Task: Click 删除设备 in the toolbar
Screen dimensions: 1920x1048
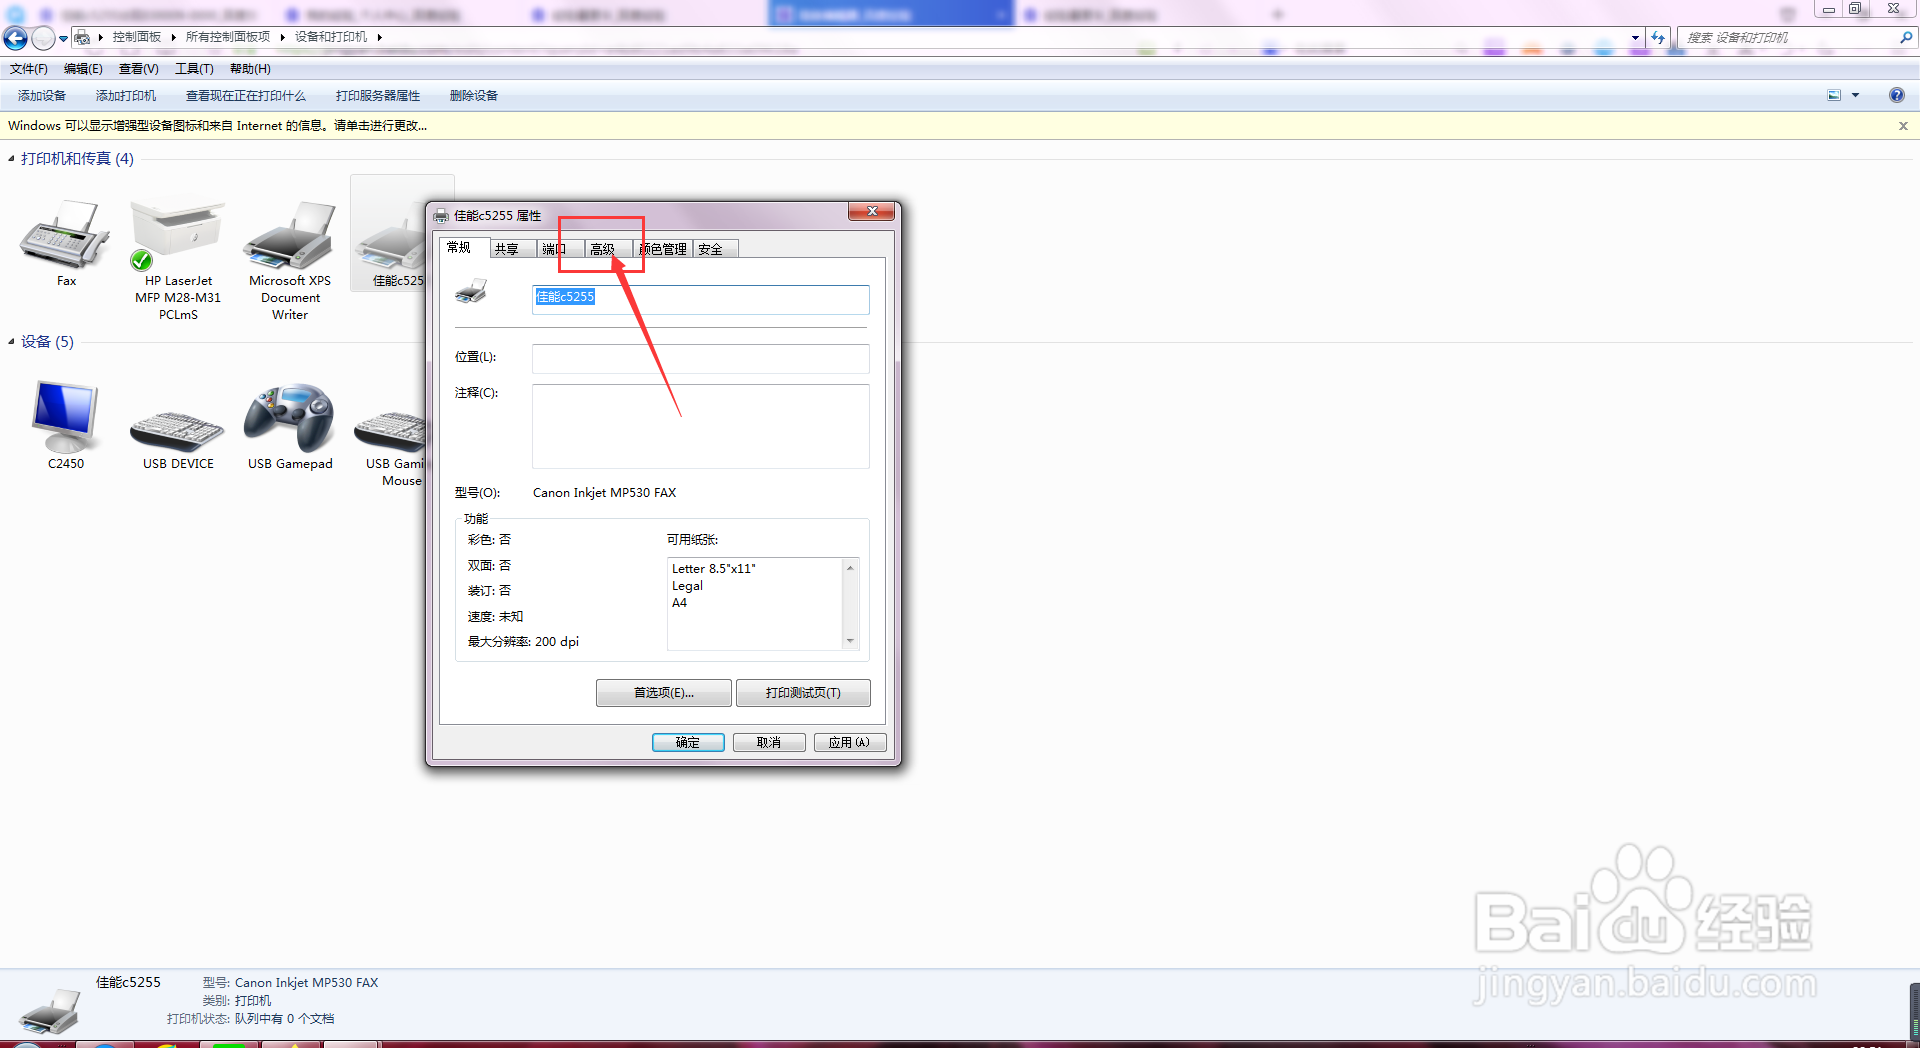Action: pos(474,96)
